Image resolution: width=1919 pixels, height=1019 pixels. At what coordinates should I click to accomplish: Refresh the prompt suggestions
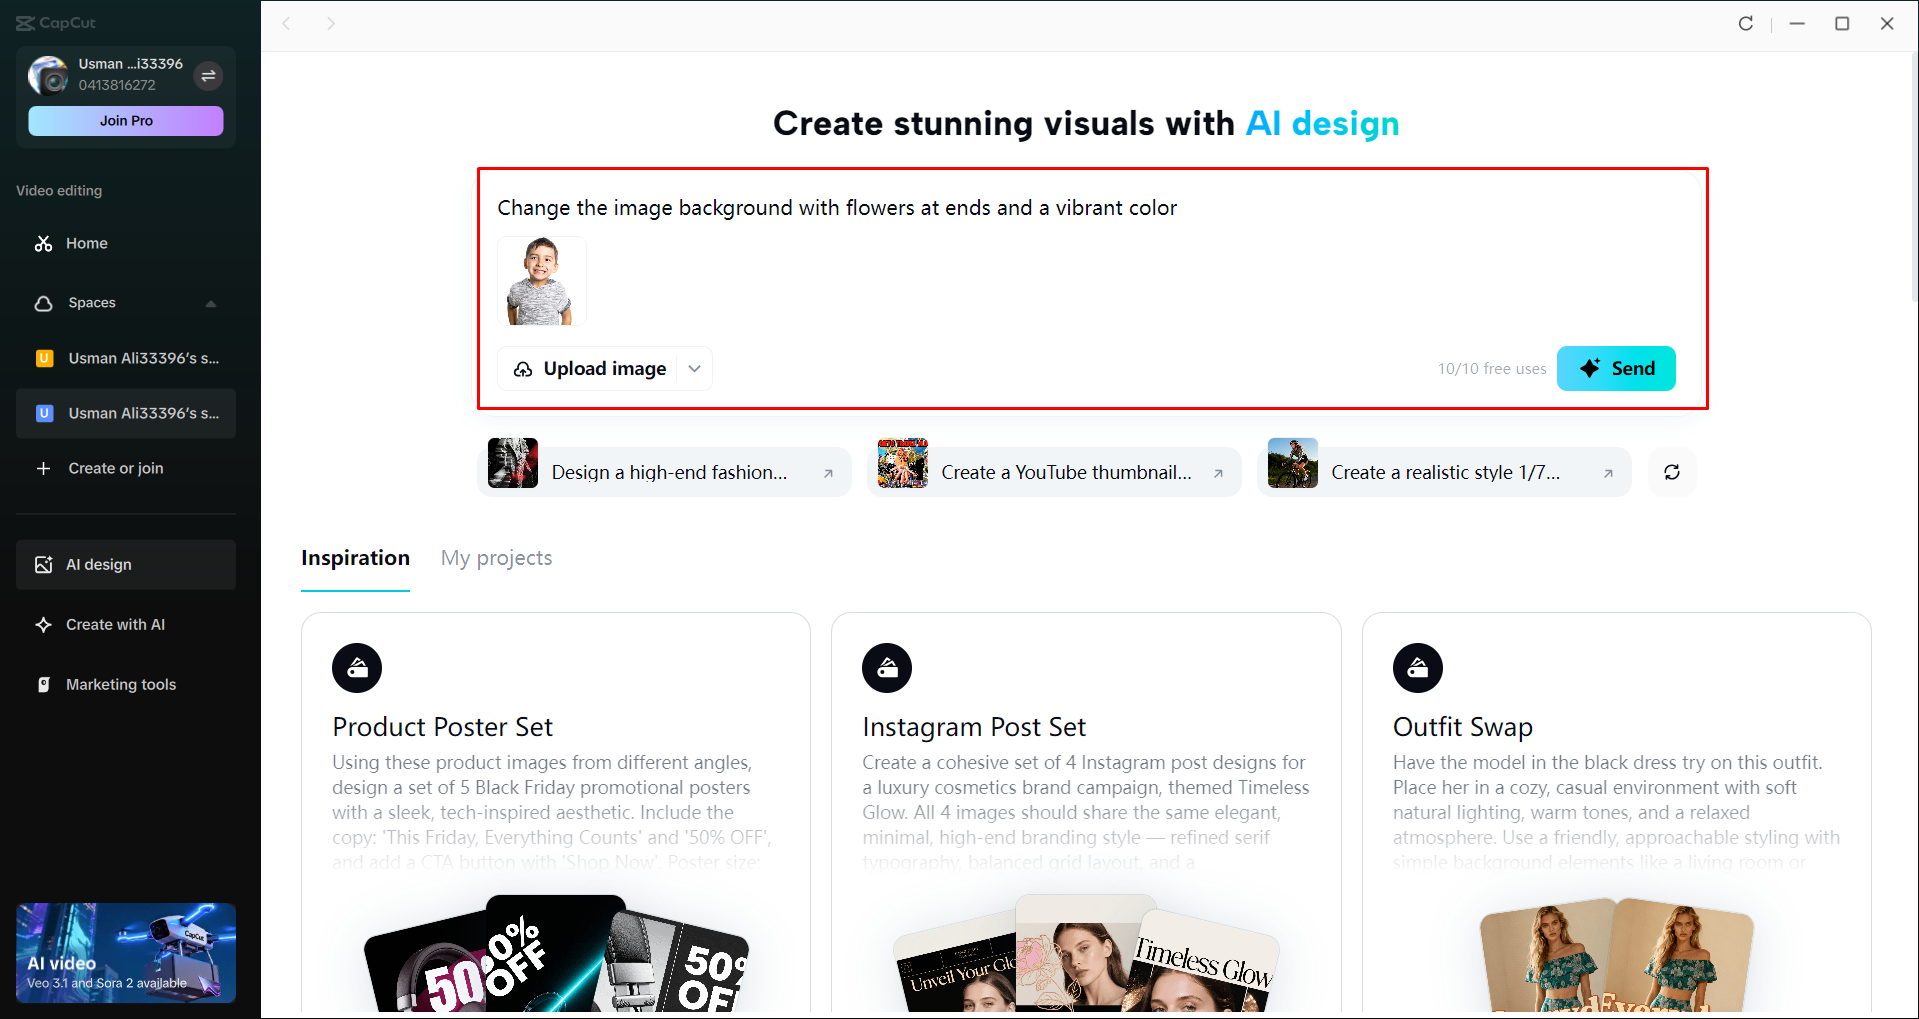[x=1672, y=472]
